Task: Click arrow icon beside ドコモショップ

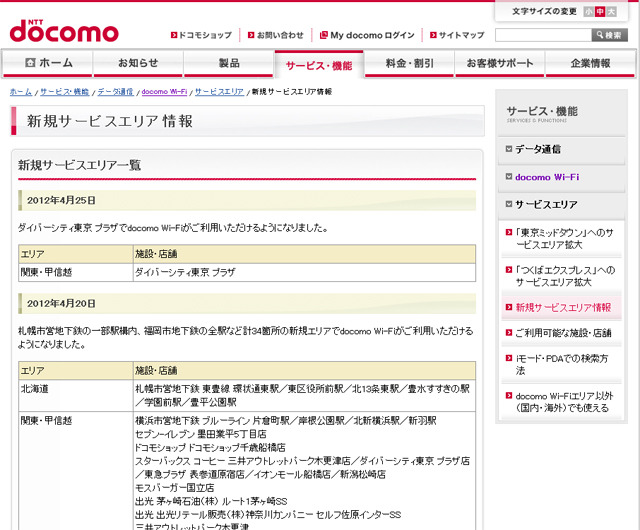Action: coord(174,35)
